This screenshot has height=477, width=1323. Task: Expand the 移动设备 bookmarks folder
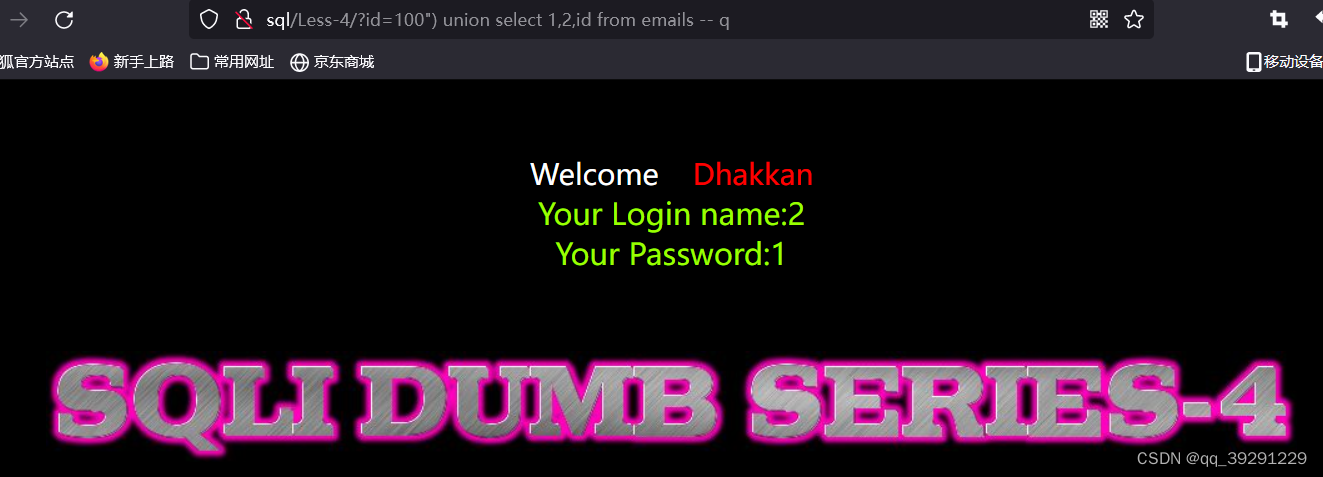1284,62
